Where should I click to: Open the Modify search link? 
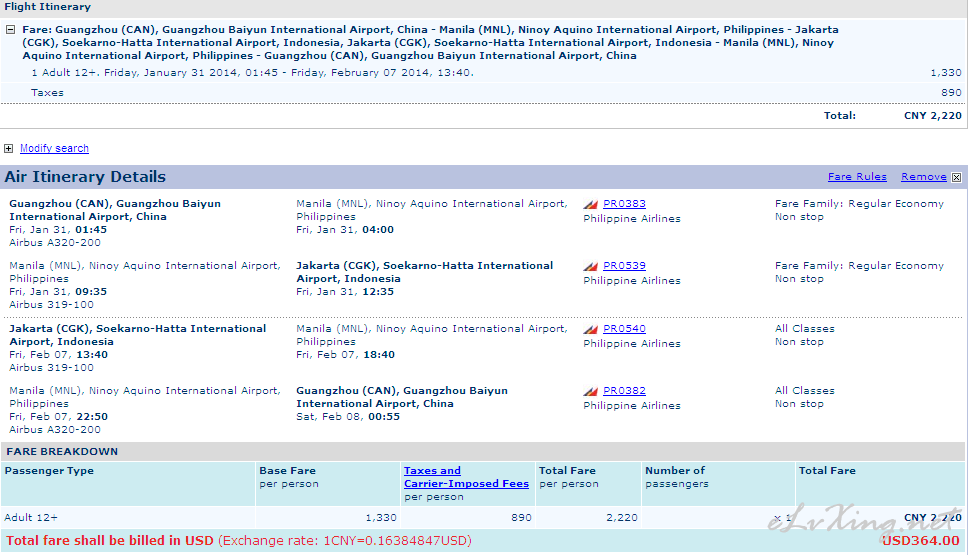point(55,148)
